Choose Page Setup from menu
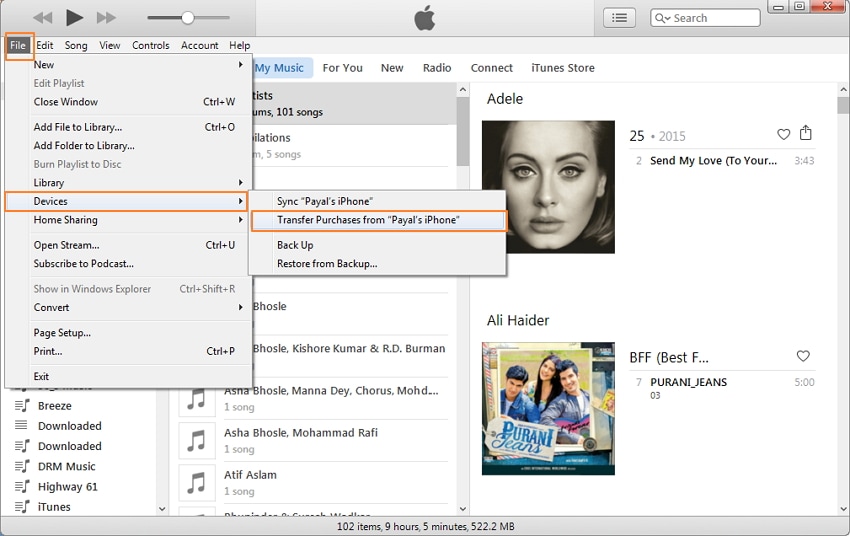This screenshot has width=850, height=536. (x=128, y=333)
